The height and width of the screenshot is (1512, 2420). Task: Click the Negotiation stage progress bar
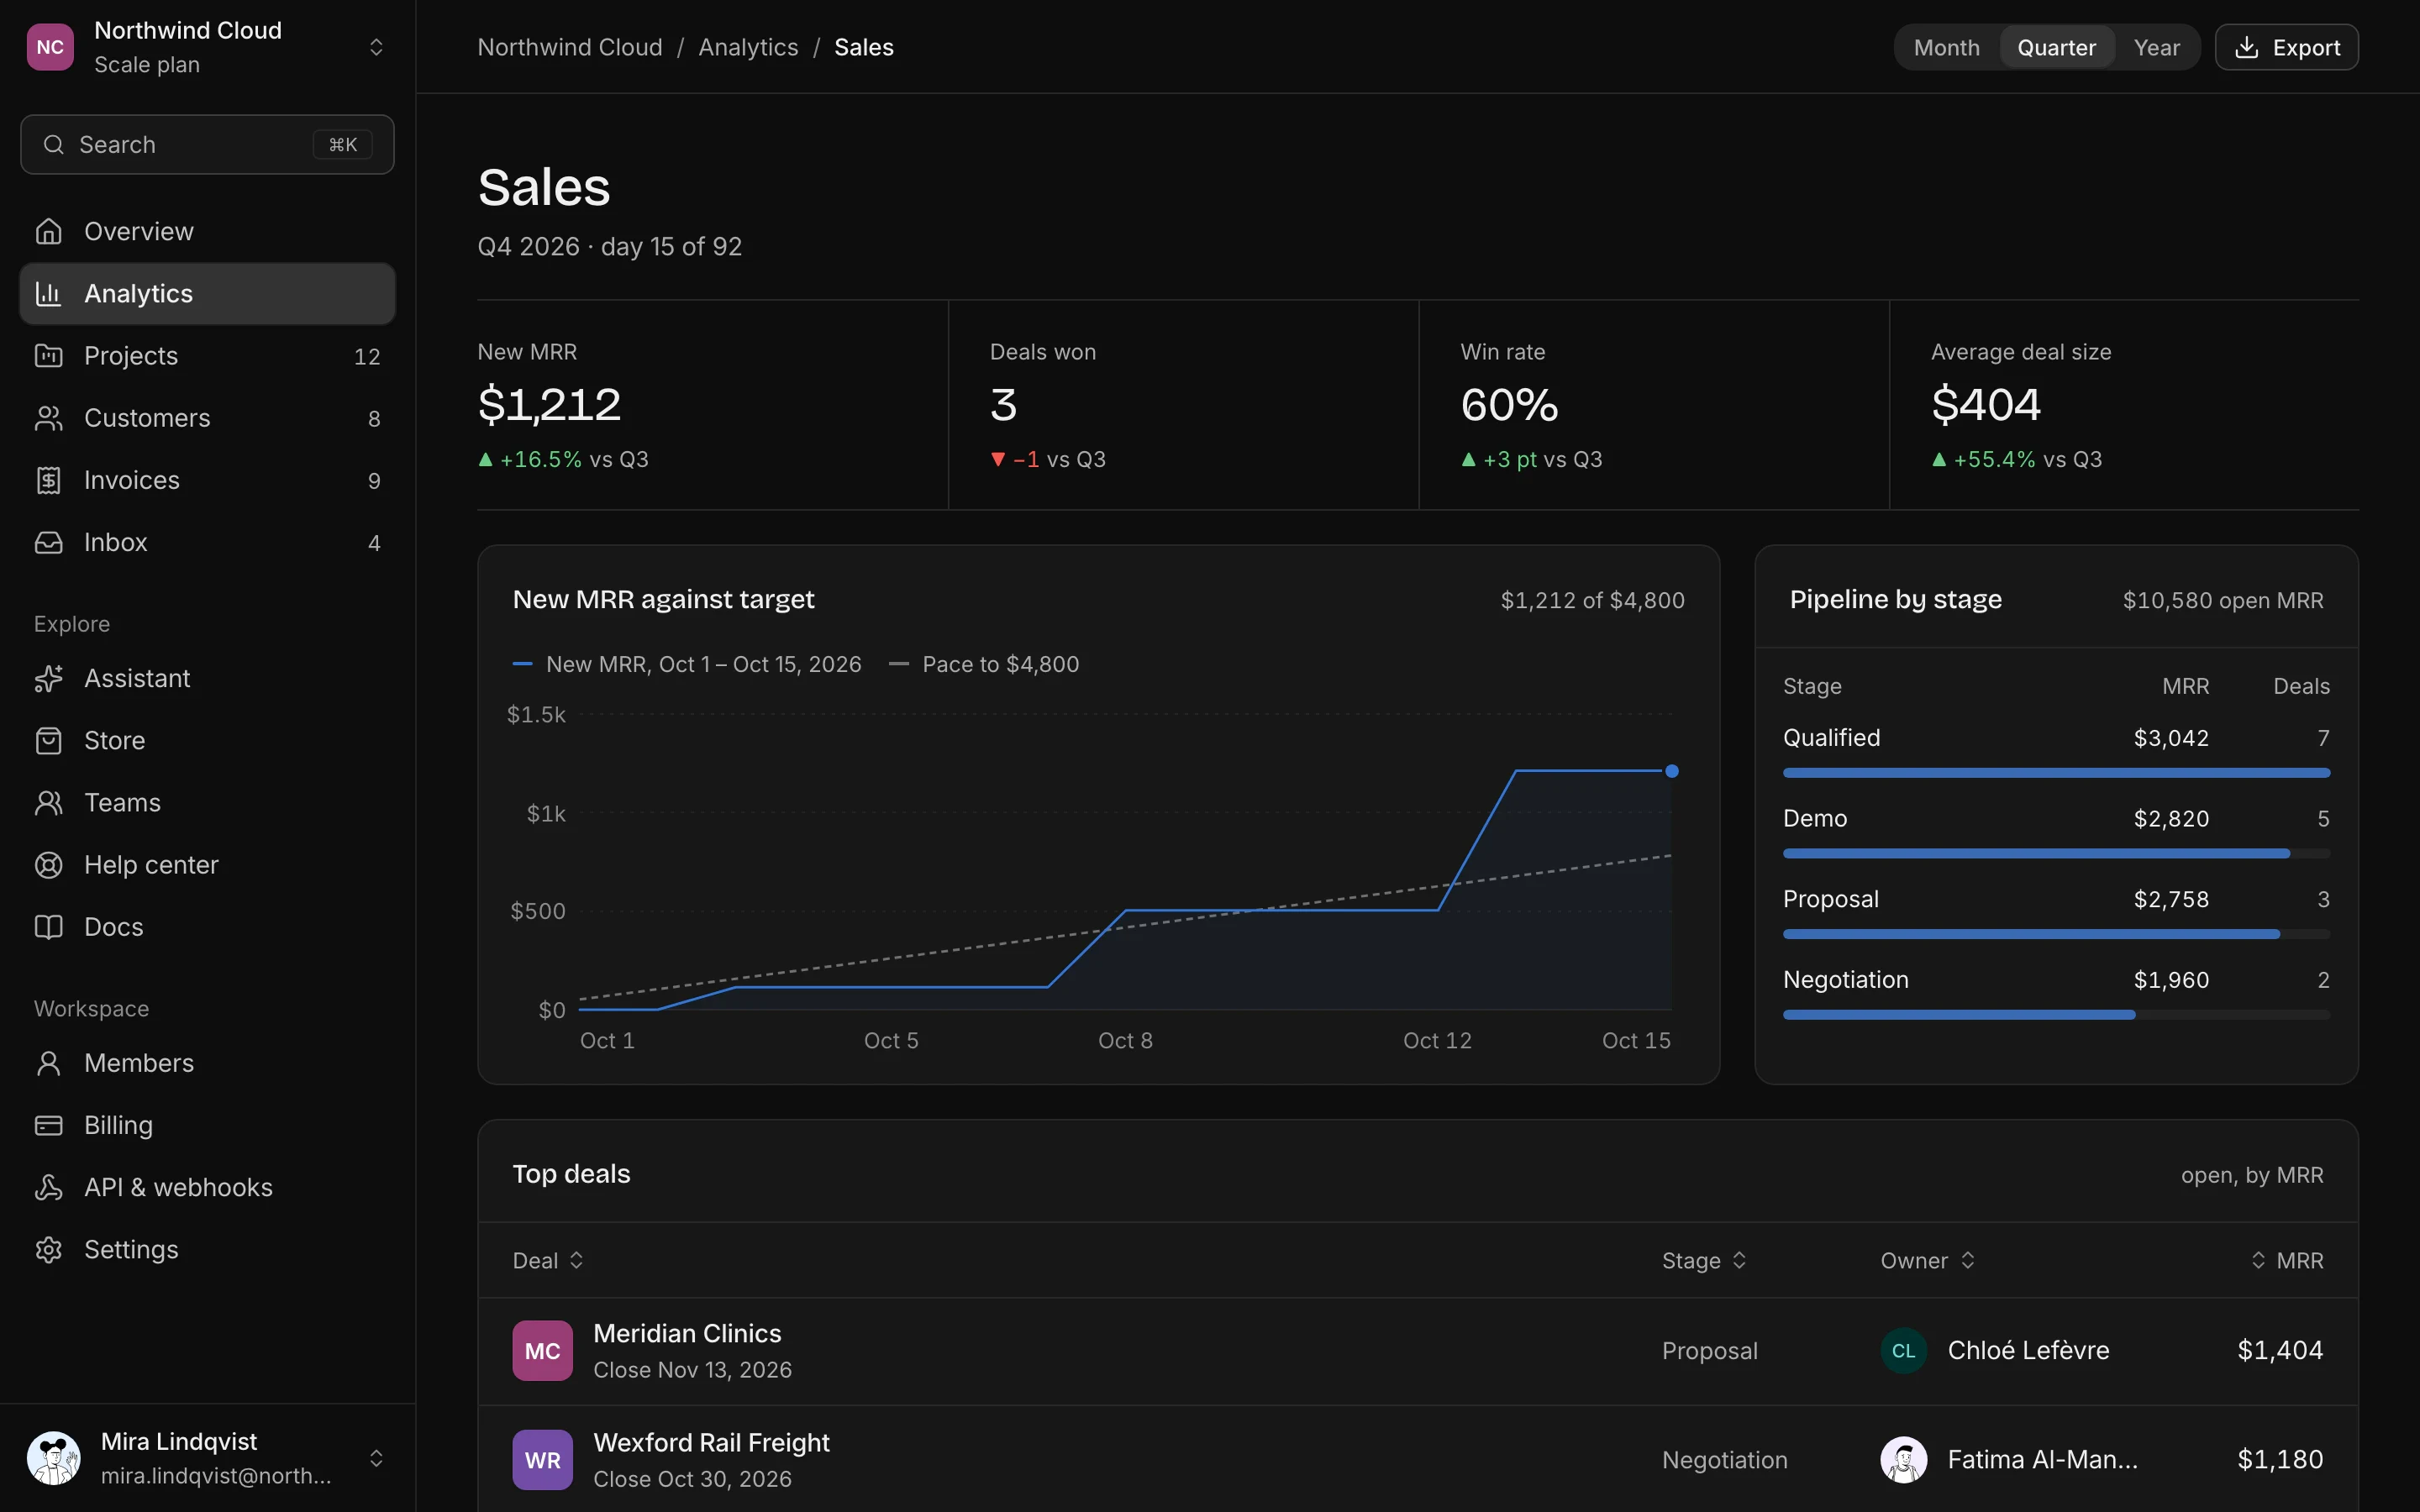2056,1015
